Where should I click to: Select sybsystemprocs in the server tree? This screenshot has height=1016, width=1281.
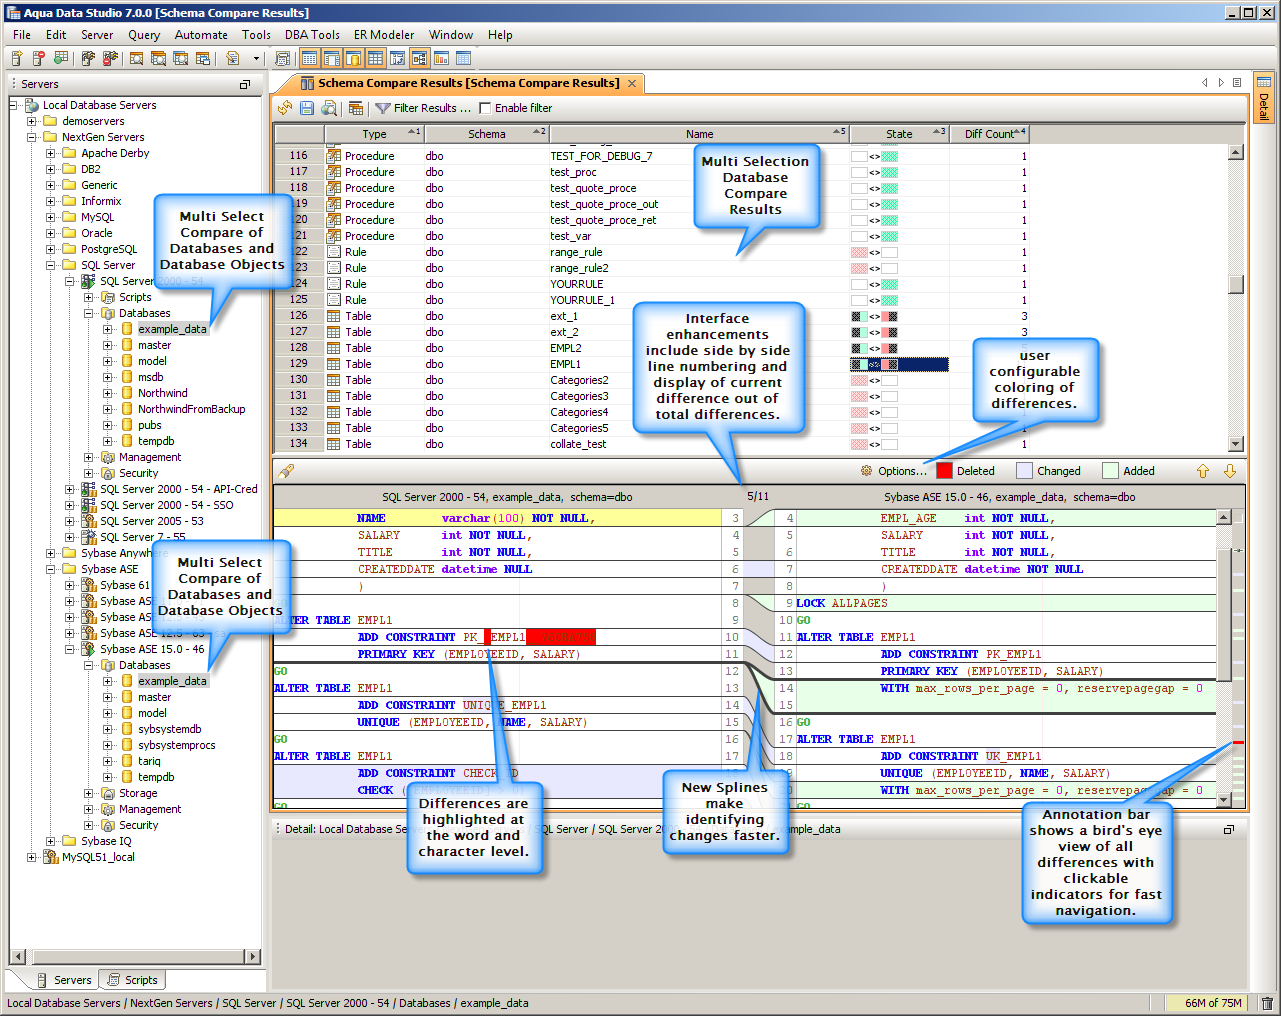(177, 745)
